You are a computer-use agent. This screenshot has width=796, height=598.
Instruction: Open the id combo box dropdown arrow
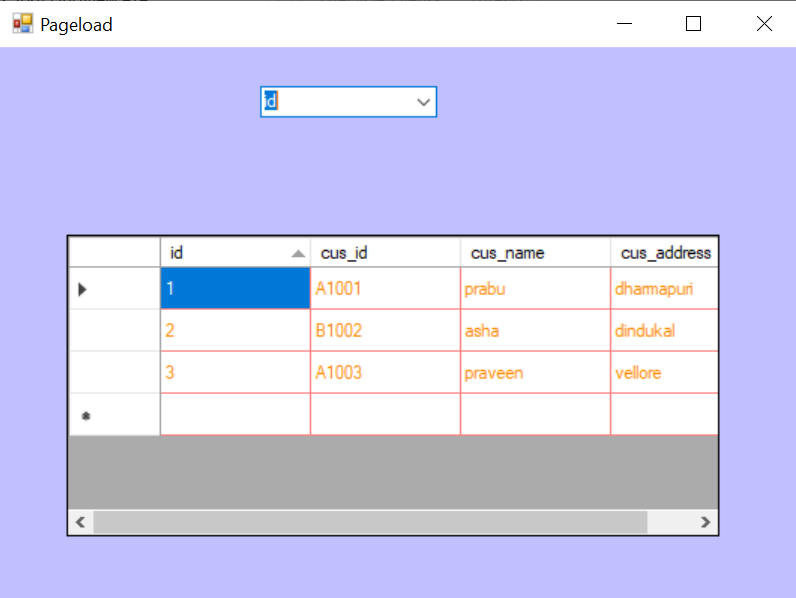click(423, 102)
